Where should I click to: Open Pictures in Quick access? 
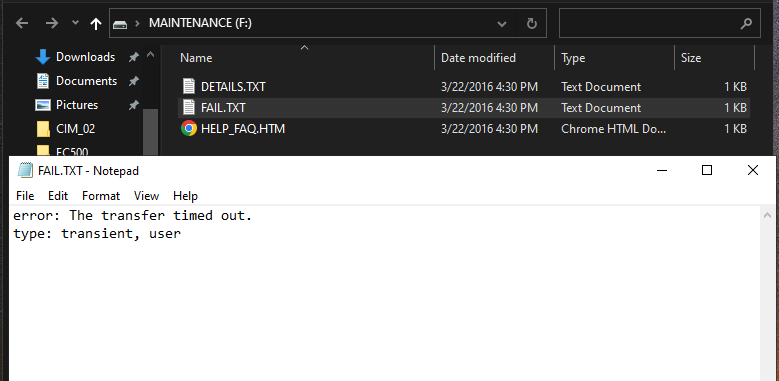coord(77,105)
